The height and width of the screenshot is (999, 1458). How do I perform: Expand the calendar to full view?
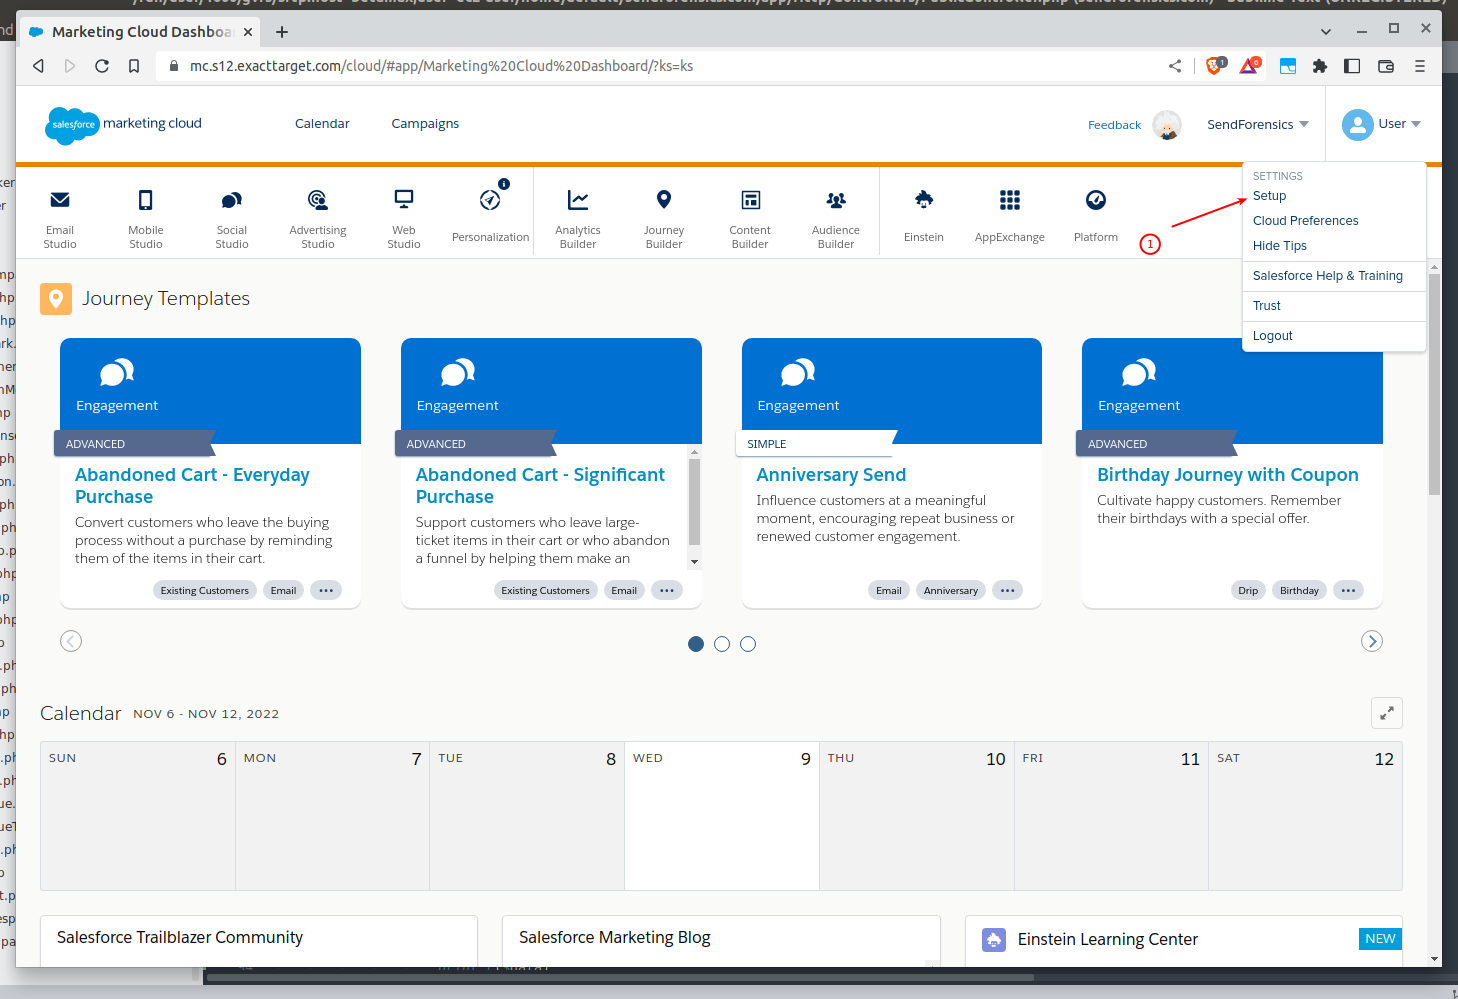coord(1387,713)
